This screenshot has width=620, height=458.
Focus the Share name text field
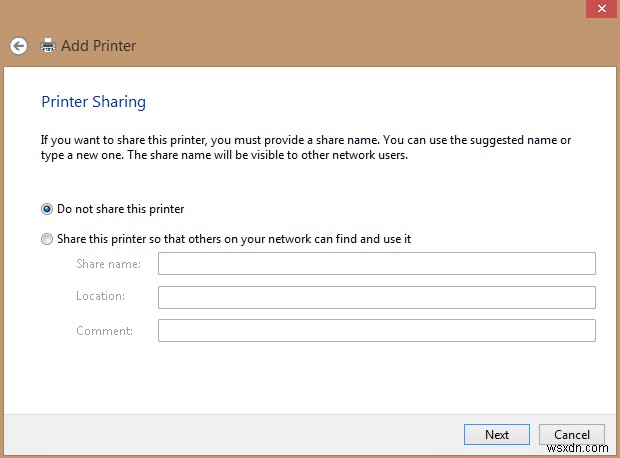click(x=376, y=263)
